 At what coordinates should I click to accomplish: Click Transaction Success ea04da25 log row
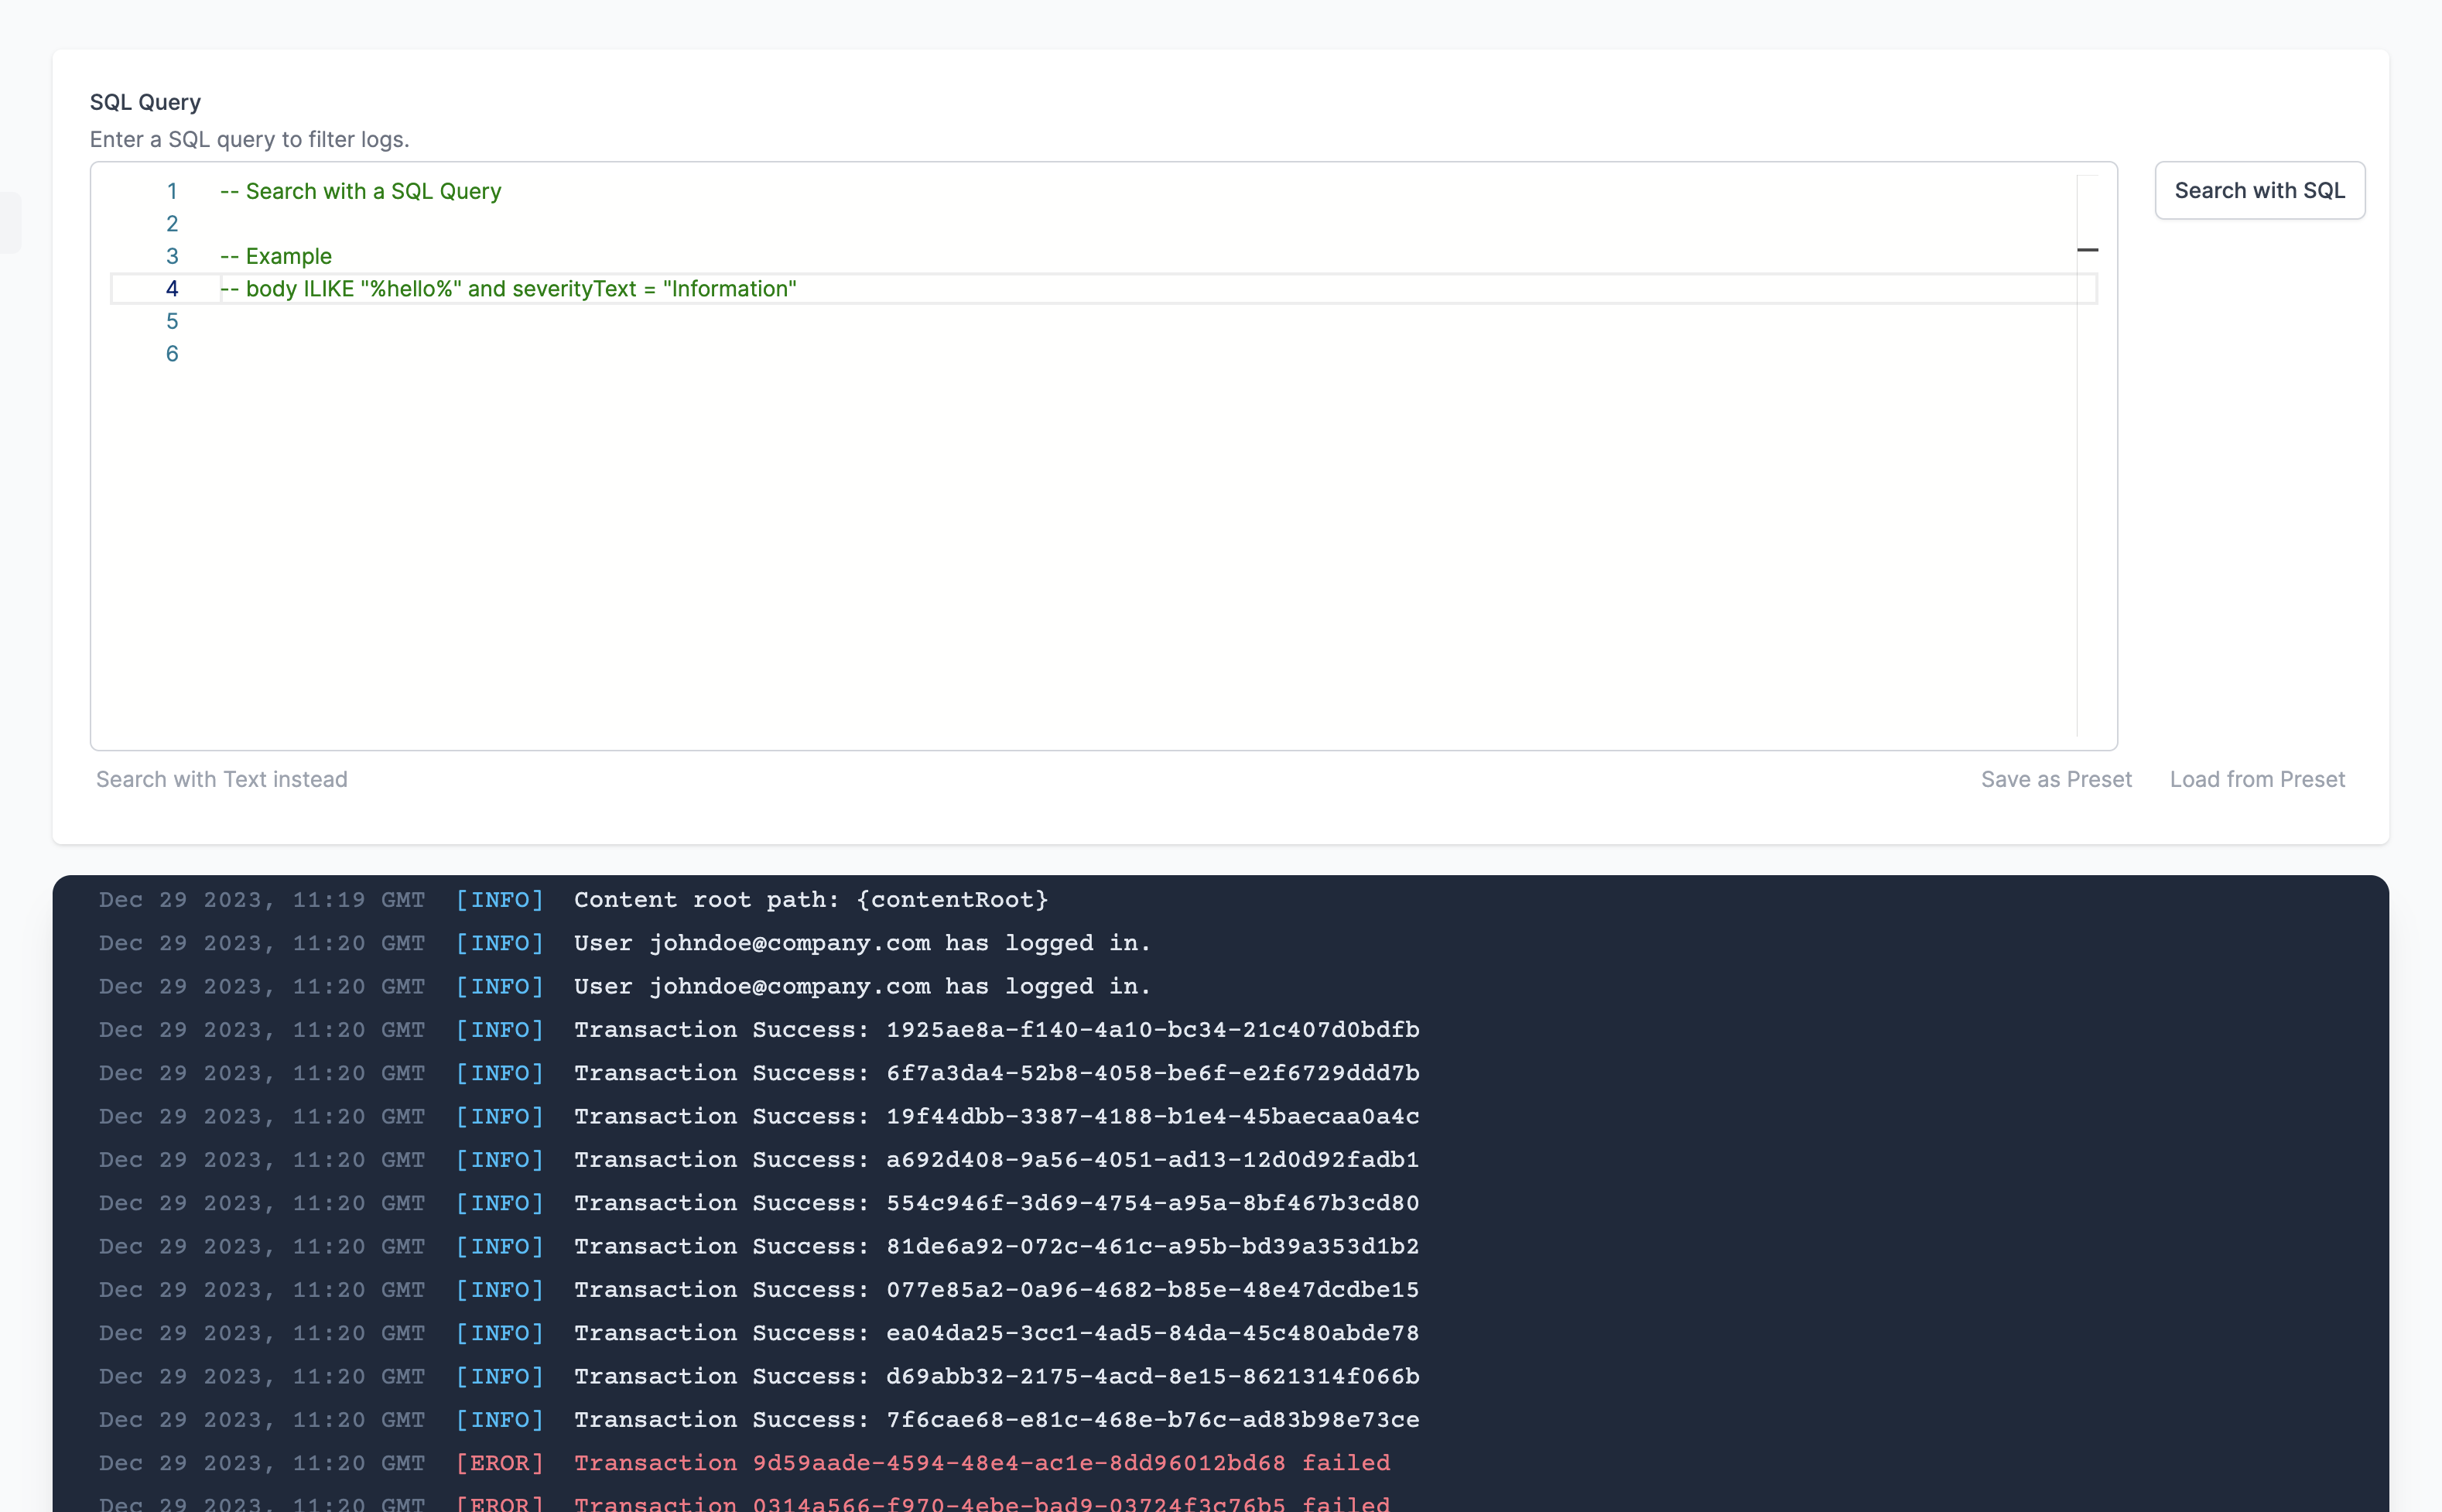(x=996, y=1333)
